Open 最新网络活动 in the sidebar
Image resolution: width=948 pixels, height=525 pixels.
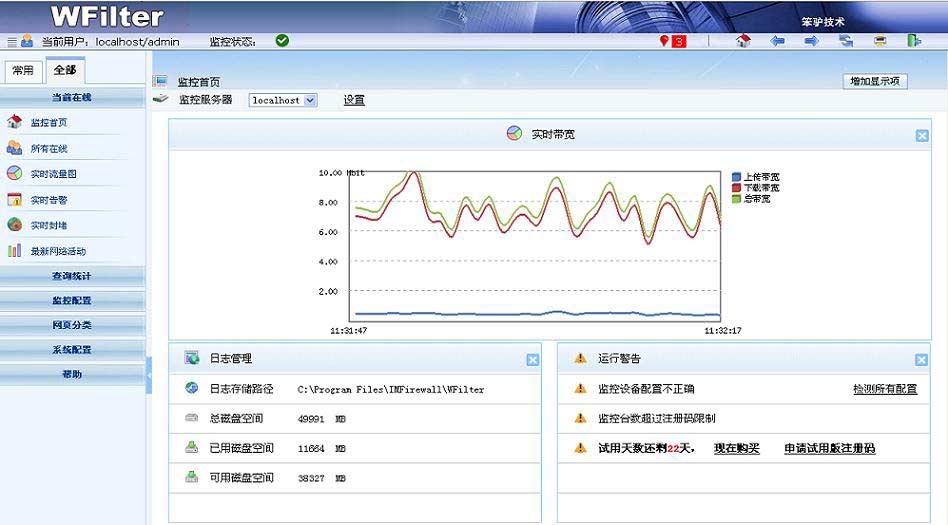(58, 252)
